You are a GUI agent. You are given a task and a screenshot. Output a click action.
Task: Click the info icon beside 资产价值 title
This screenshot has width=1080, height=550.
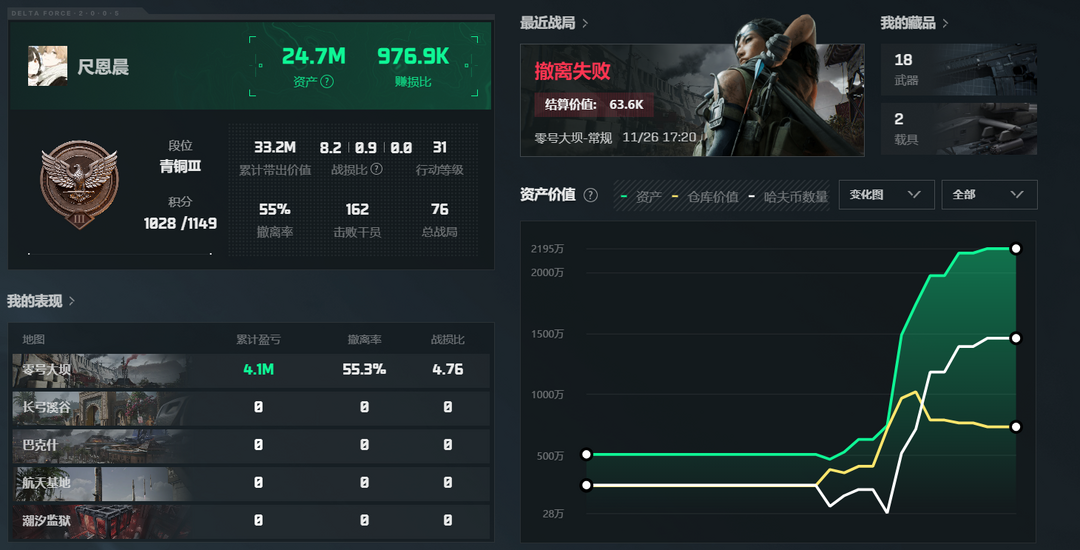tap(591, 195)
